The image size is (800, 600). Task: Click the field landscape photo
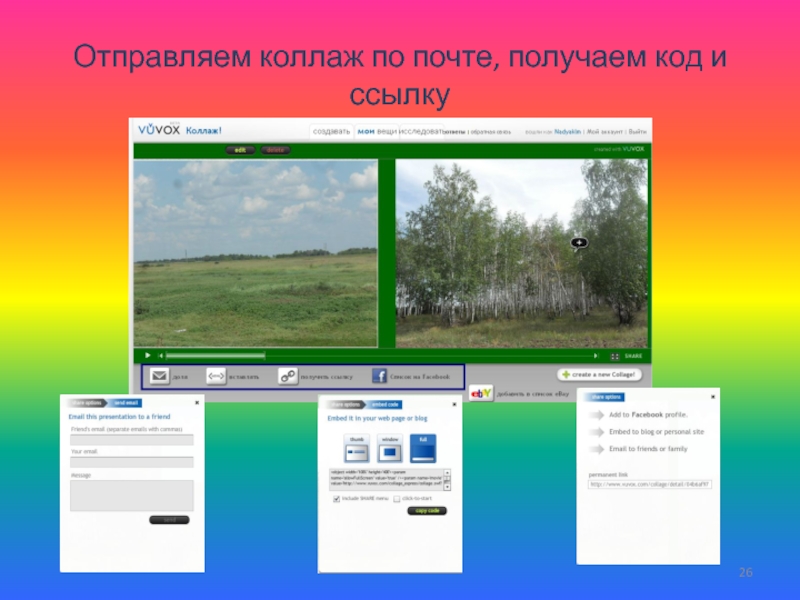coord(256,254)
